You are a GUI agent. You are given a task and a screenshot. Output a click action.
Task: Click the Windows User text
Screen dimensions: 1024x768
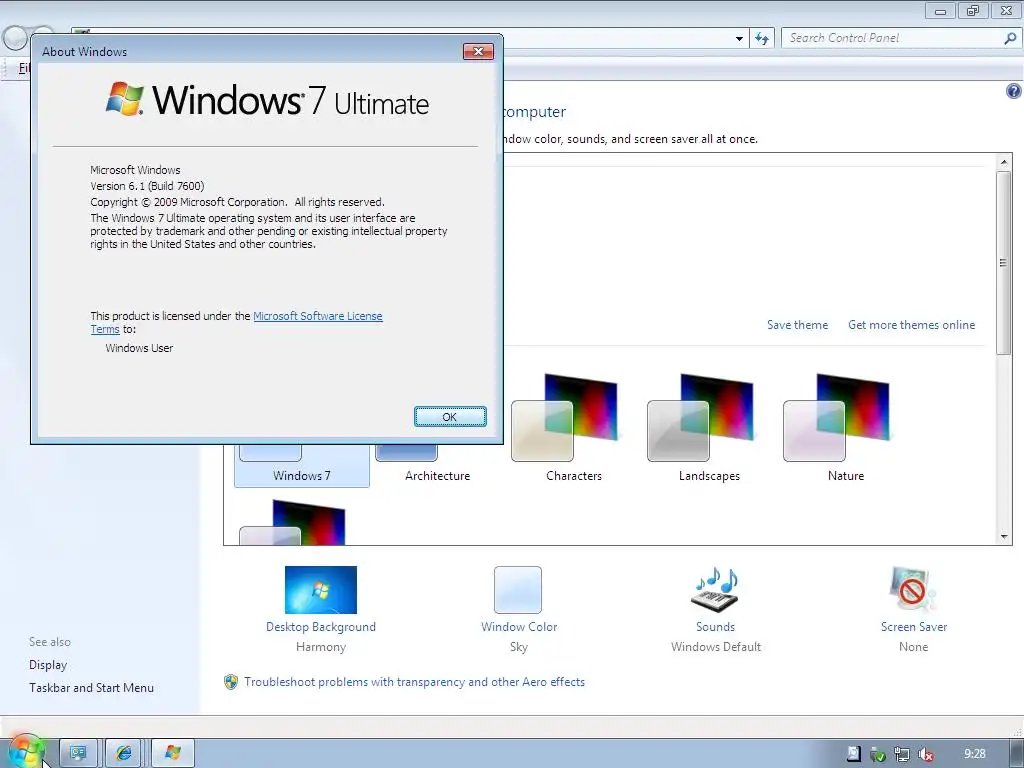coord(139,348)
